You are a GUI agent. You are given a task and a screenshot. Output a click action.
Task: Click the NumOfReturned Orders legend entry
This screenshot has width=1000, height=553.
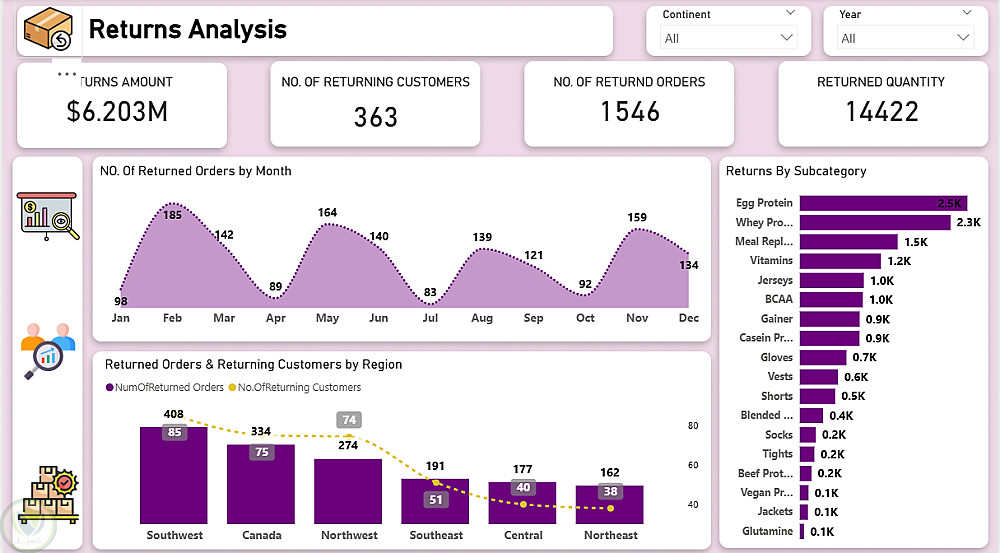165,387
